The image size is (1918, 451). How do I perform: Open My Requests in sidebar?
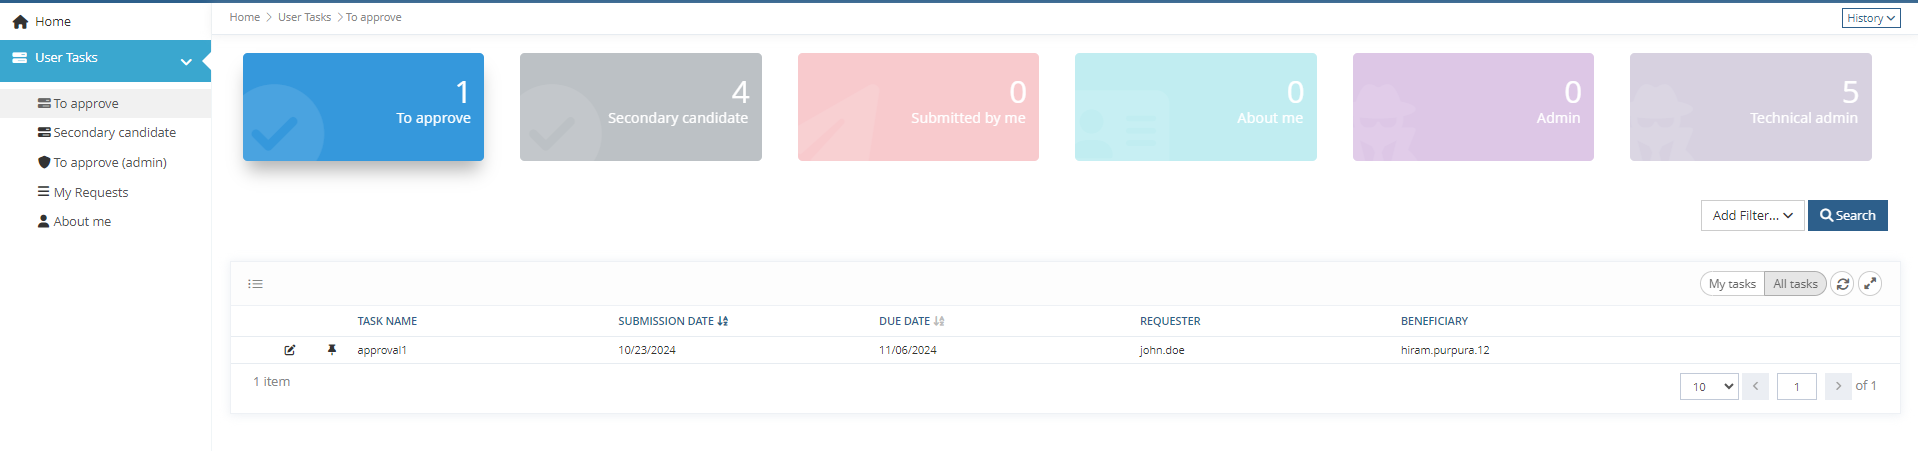(x=90, y=192)
